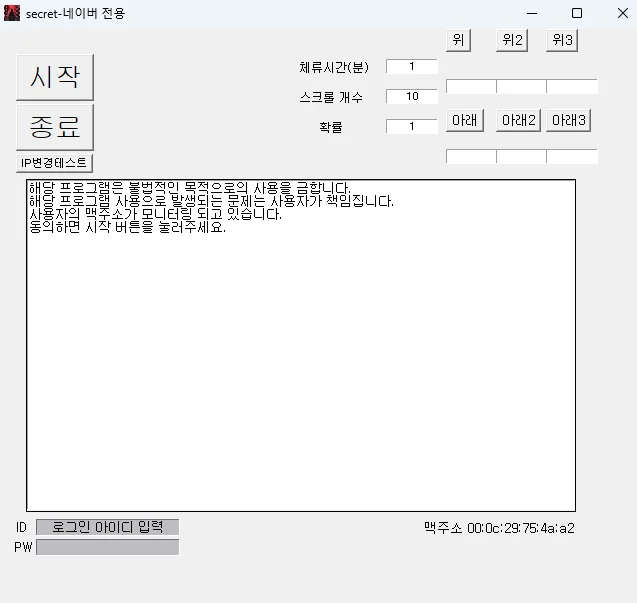
Task: Click the ID field 로그인 아이디 입력
Action: coord(108,527)
